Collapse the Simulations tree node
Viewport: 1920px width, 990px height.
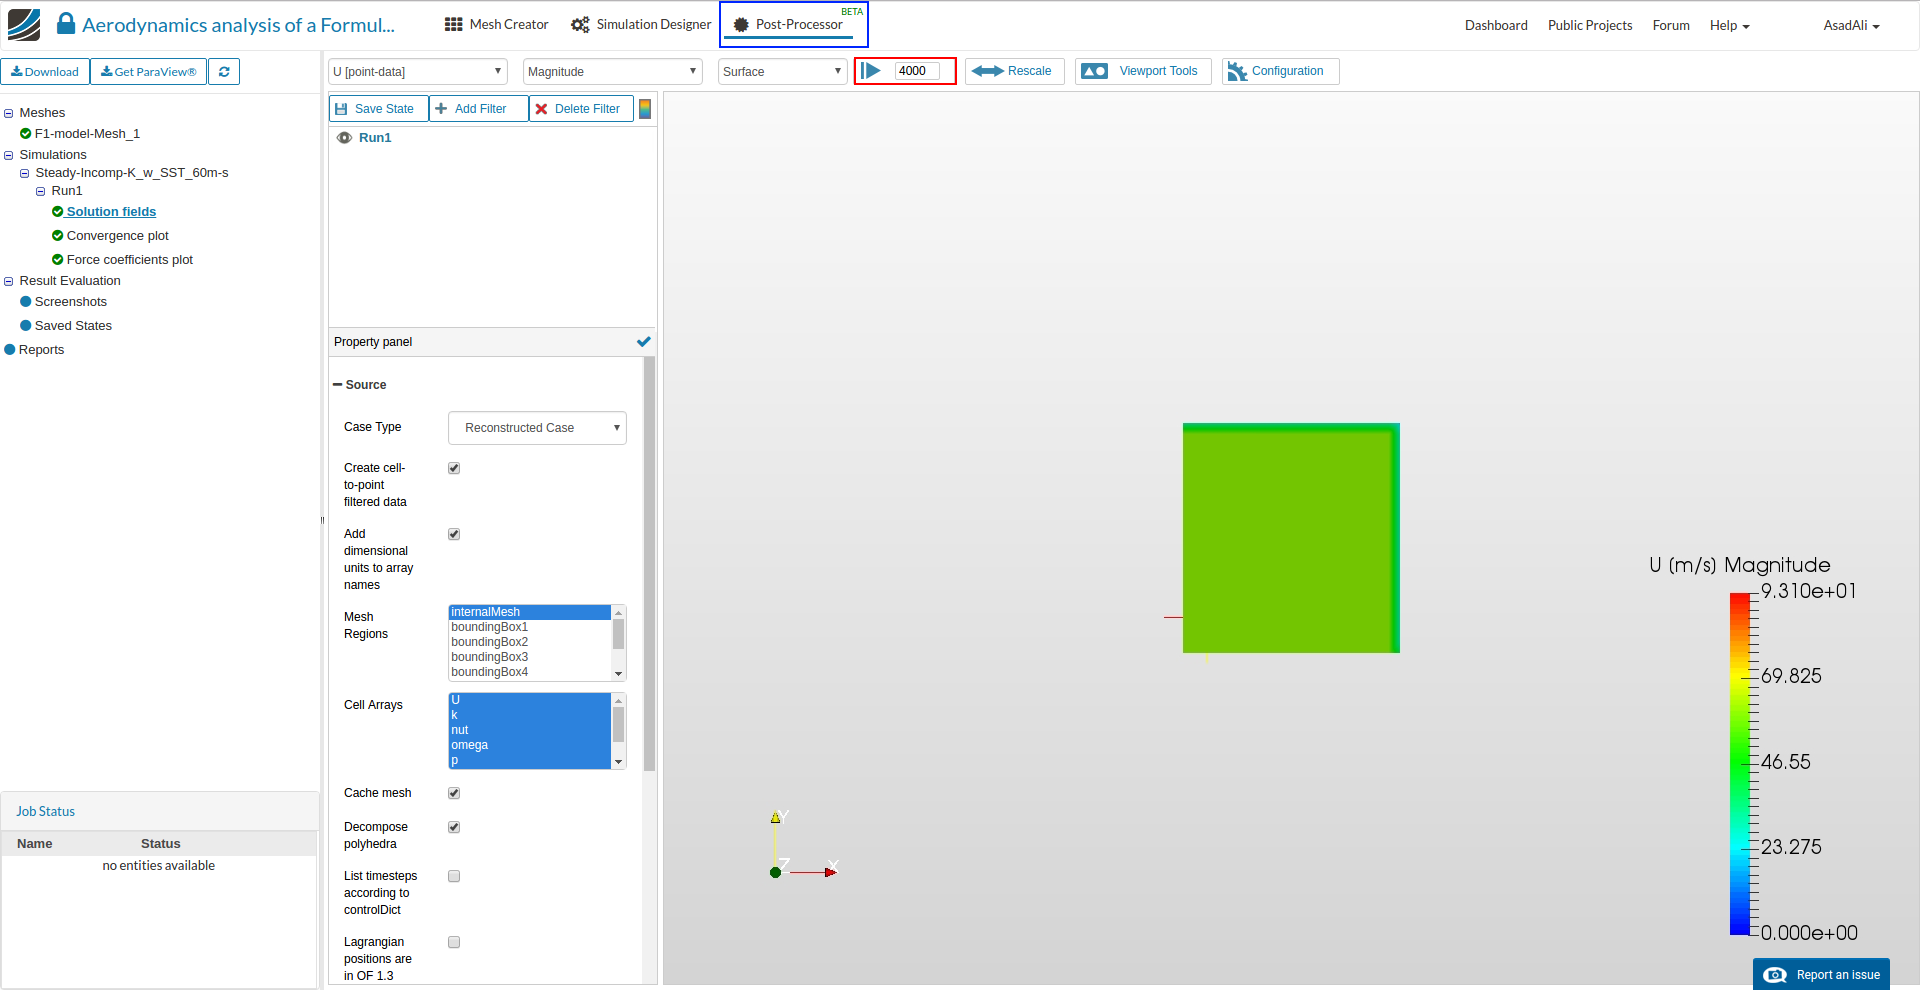[9, 156]
